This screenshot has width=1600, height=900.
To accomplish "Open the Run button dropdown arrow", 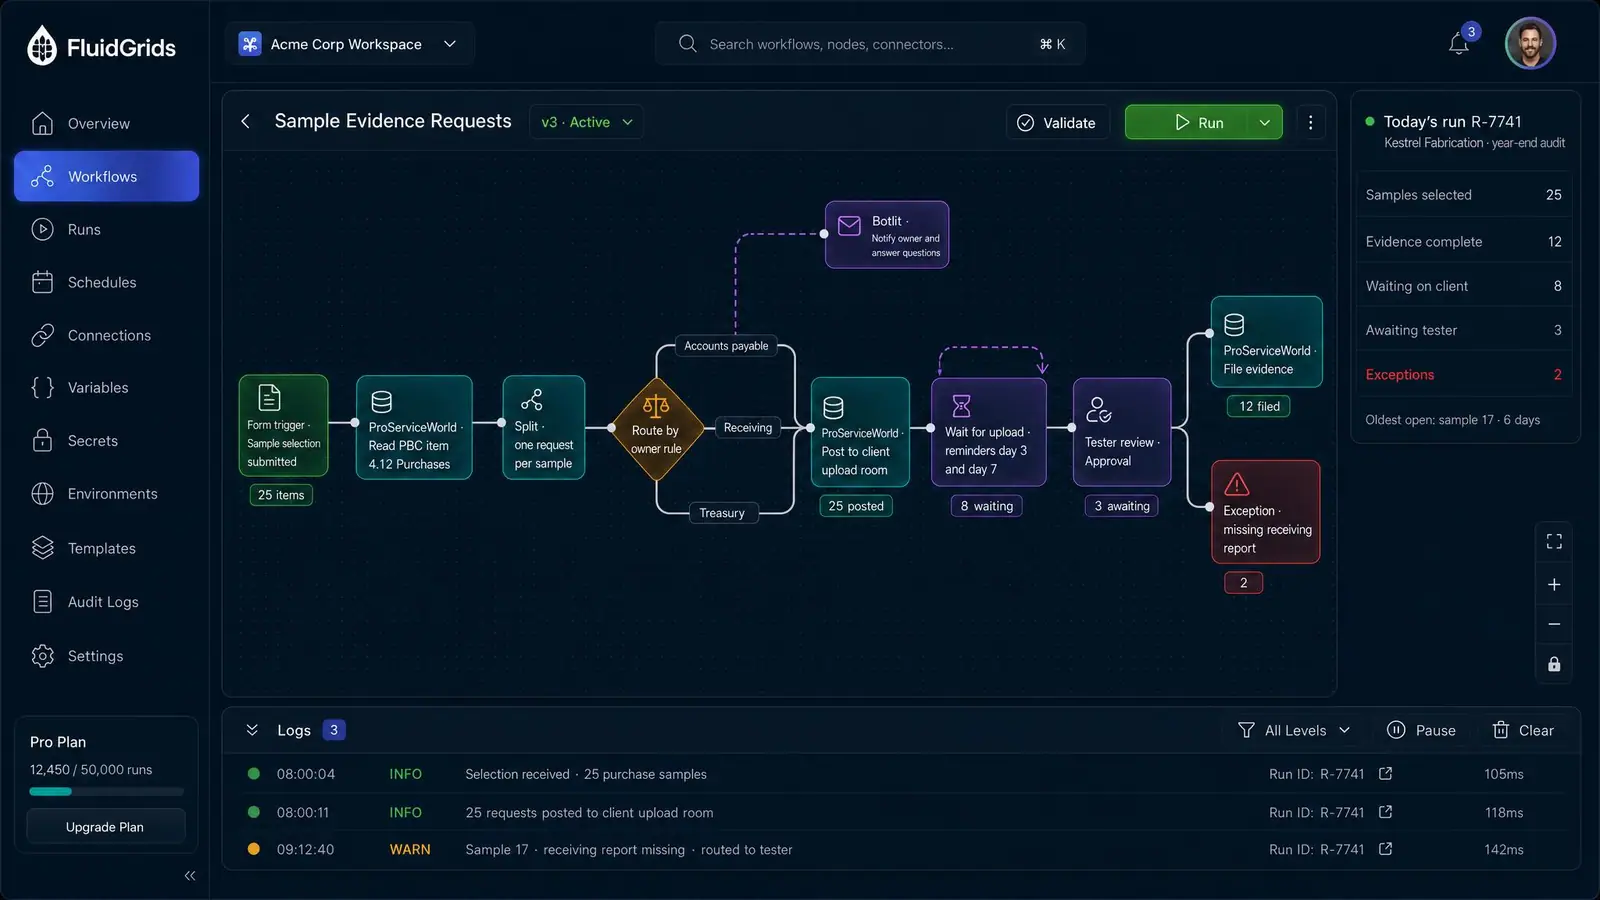I will [x=1265, y=122].
